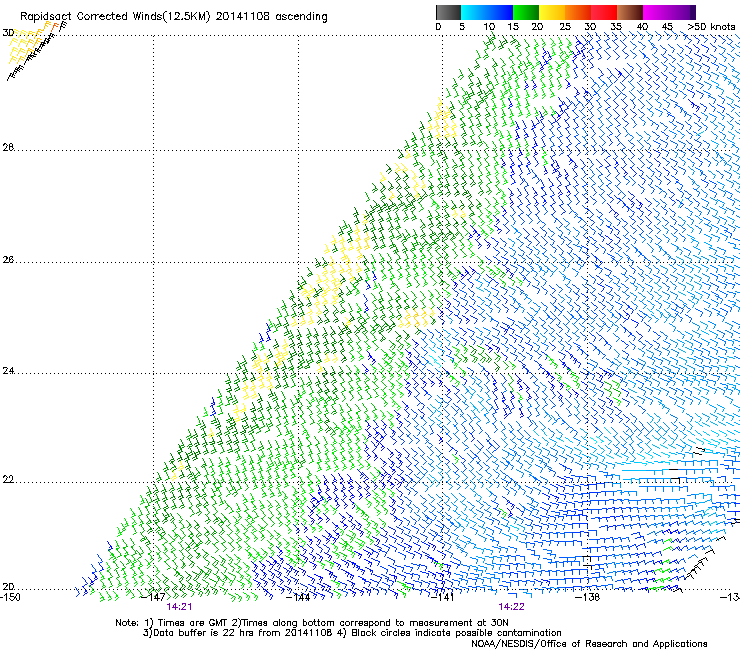Click the yellow 20-25 knots legend segment
Image resolution: width=740 pixels, height=650 pixels.
pyautogui.click(x=552, y=12)
